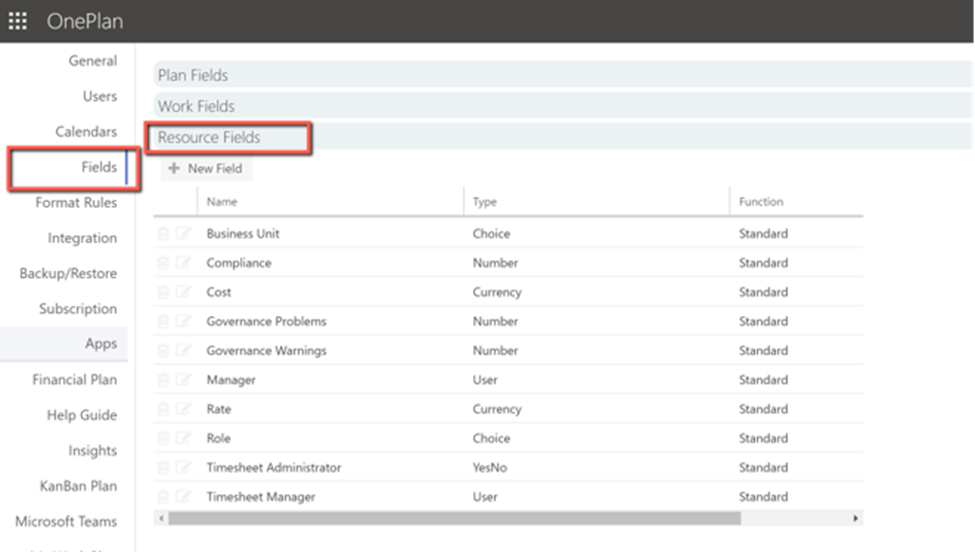975x552 pixels.
Task: Edit the Business Unit field
Action: point(183,233)
